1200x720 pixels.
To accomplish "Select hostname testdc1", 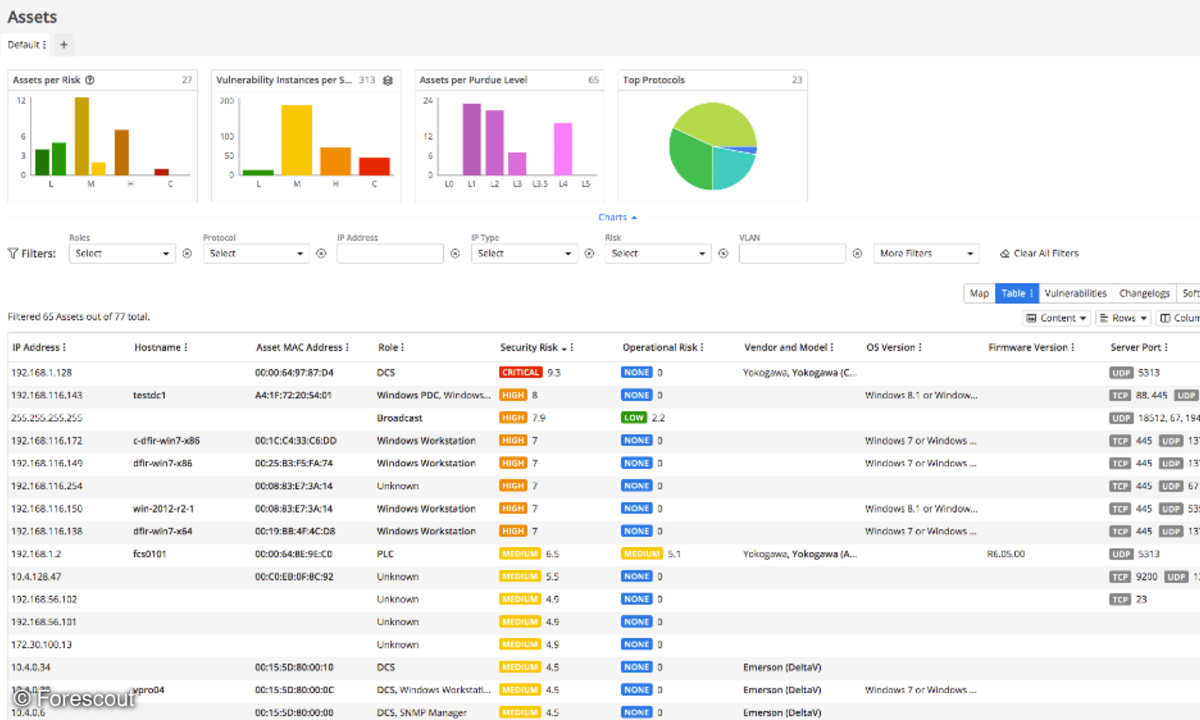I will click(149, 395).
